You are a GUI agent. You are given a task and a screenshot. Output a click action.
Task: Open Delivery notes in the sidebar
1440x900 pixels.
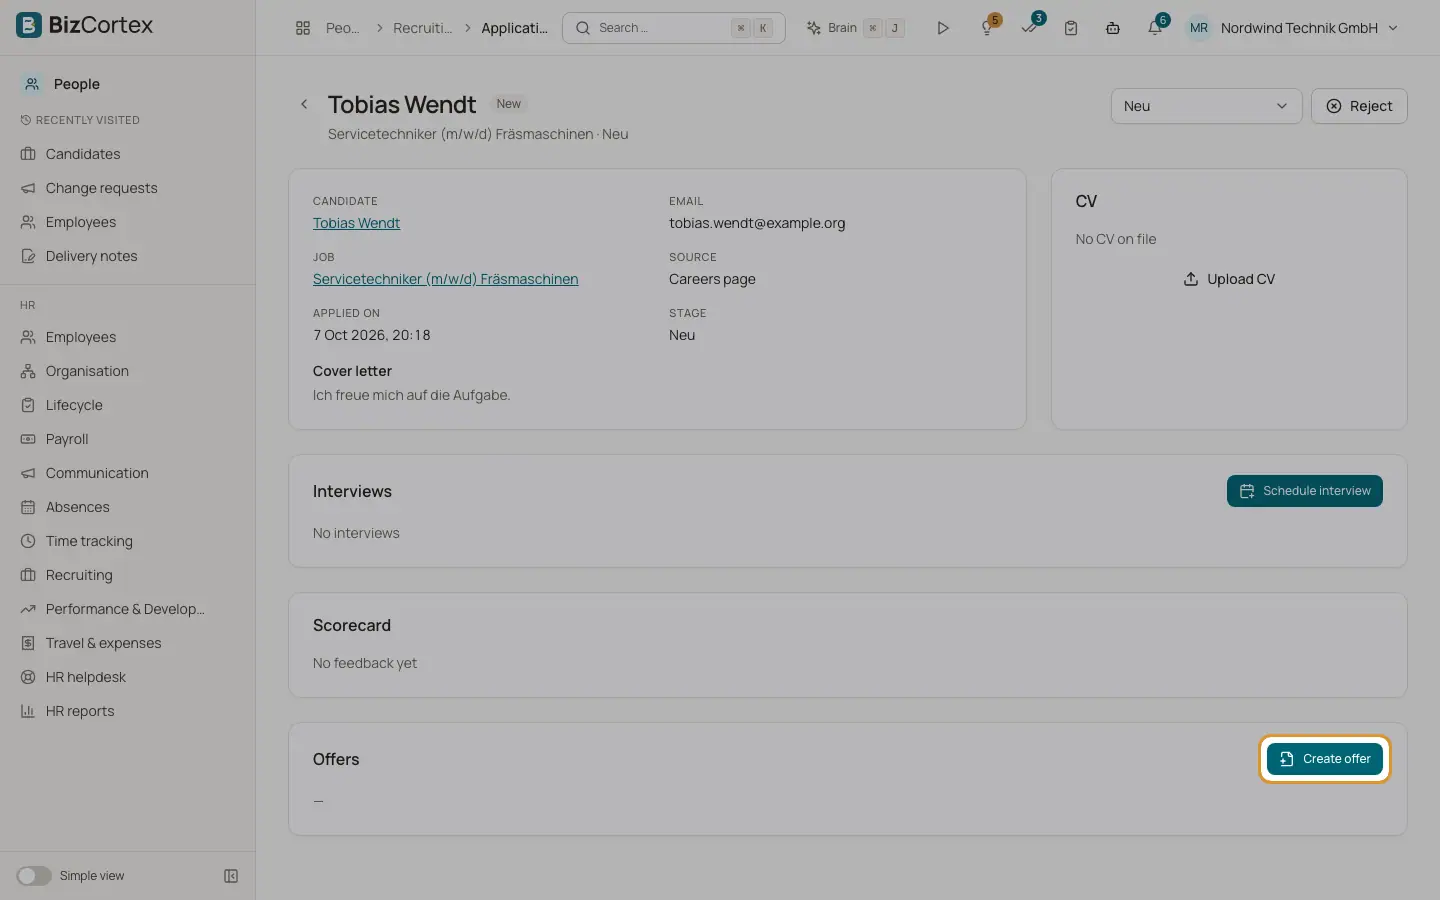[128, 256]
